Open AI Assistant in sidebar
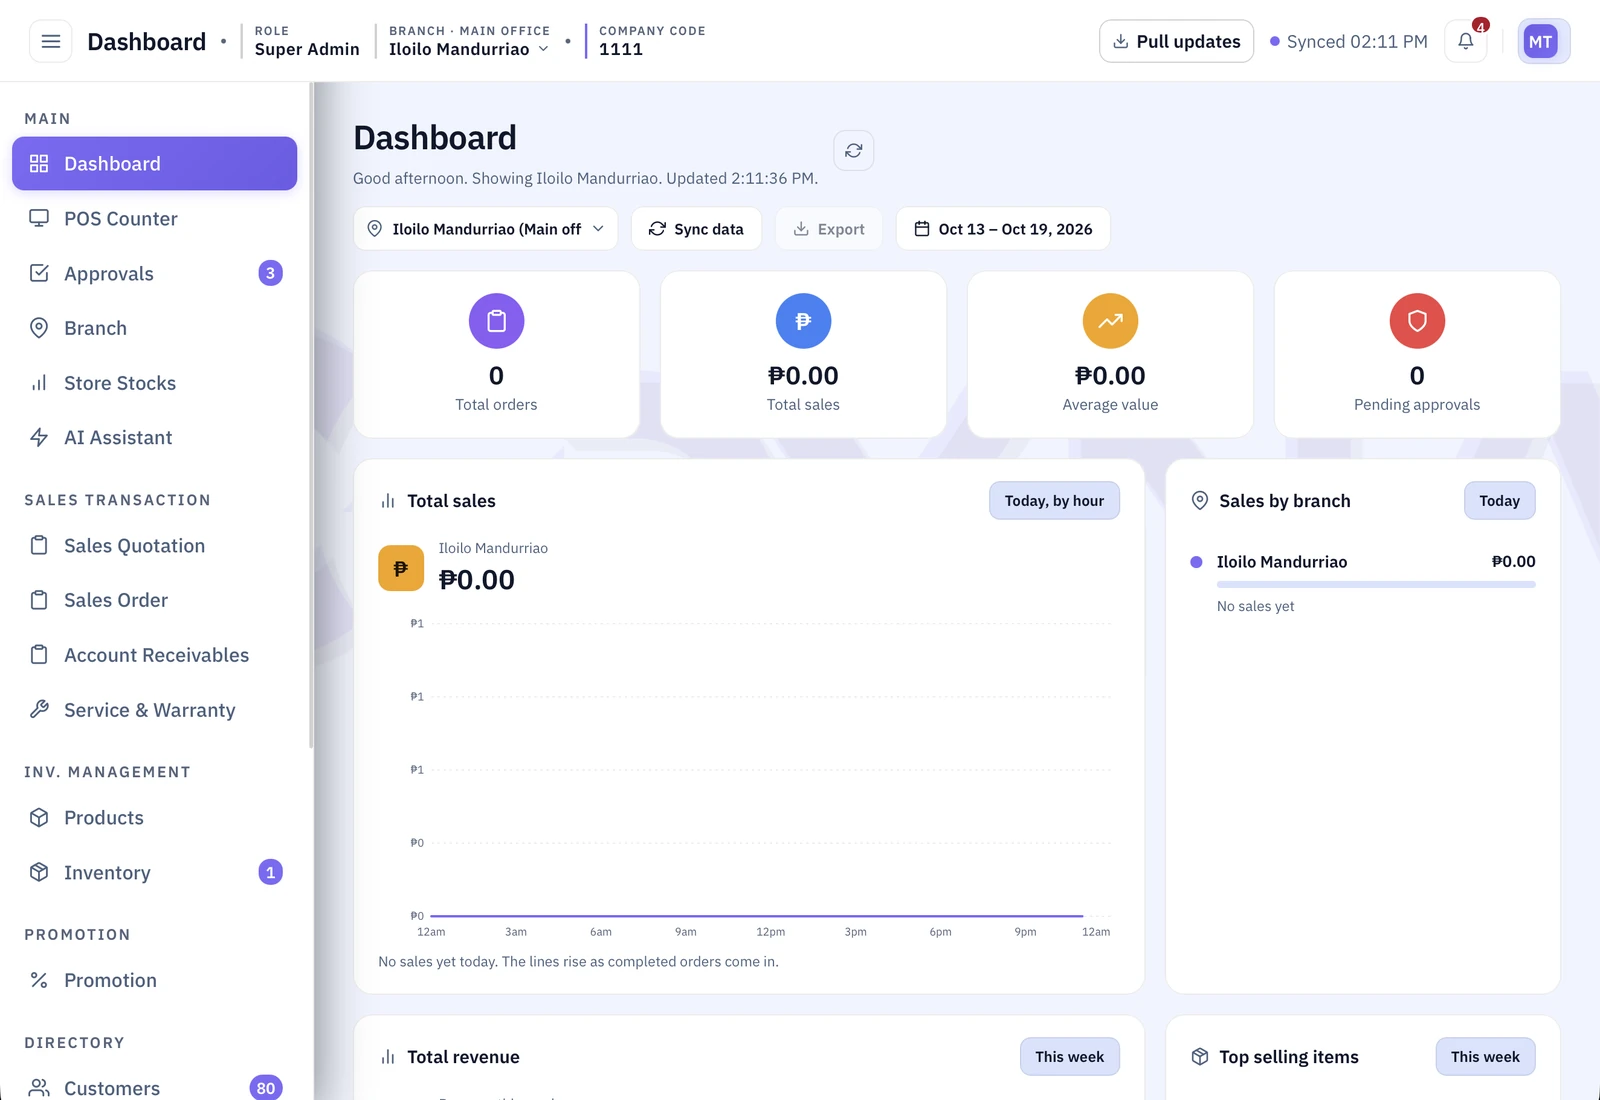This screenshot has width=1600, height=1100. (154, 437)
